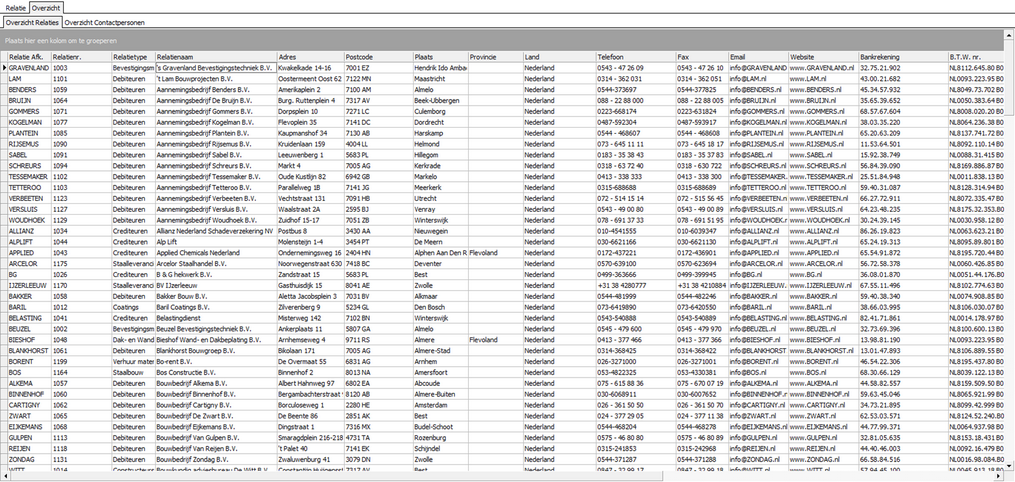Click the Staalbouw relation type cell
Viewport: 1015px width, 482px height.
133,373
